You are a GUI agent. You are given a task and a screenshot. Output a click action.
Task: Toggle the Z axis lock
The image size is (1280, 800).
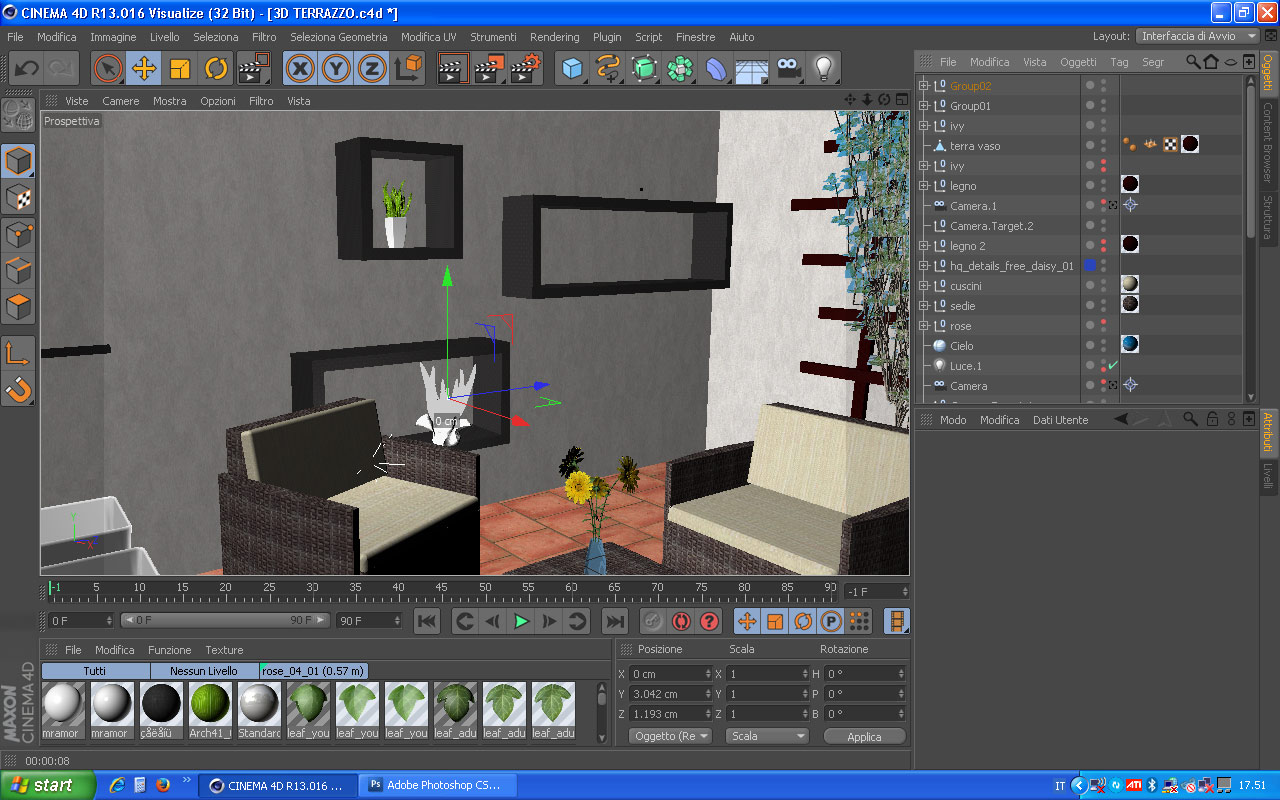pyautogui.click(x=372, y=69)
